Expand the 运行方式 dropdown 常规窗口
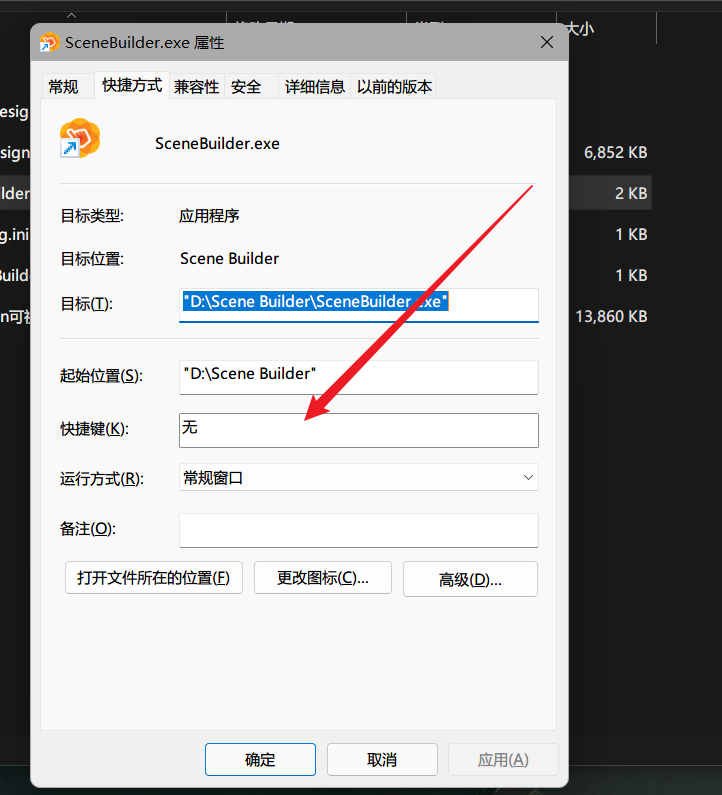 point(358,477)
